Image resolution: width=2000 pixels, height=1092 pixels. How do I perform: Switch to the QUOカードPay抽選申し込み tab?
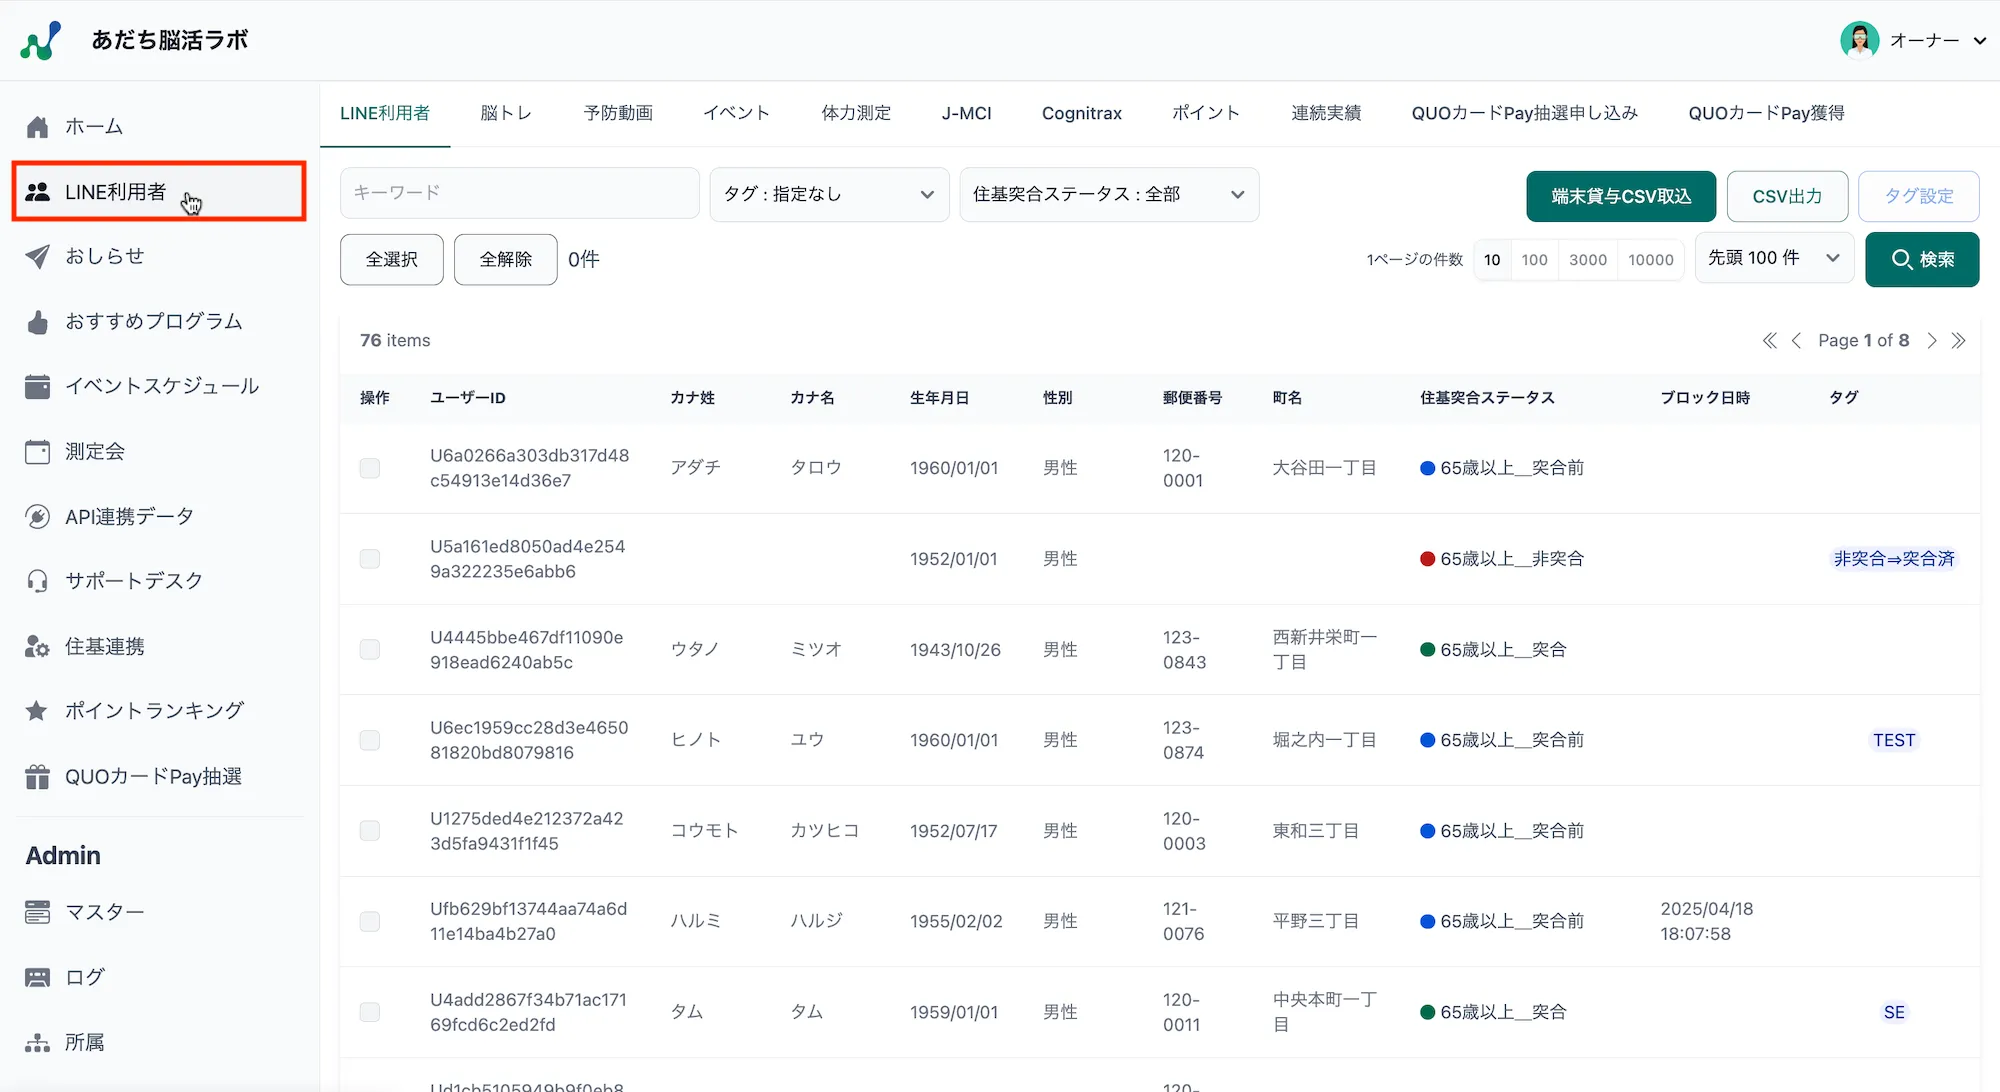click(1524, 113)
